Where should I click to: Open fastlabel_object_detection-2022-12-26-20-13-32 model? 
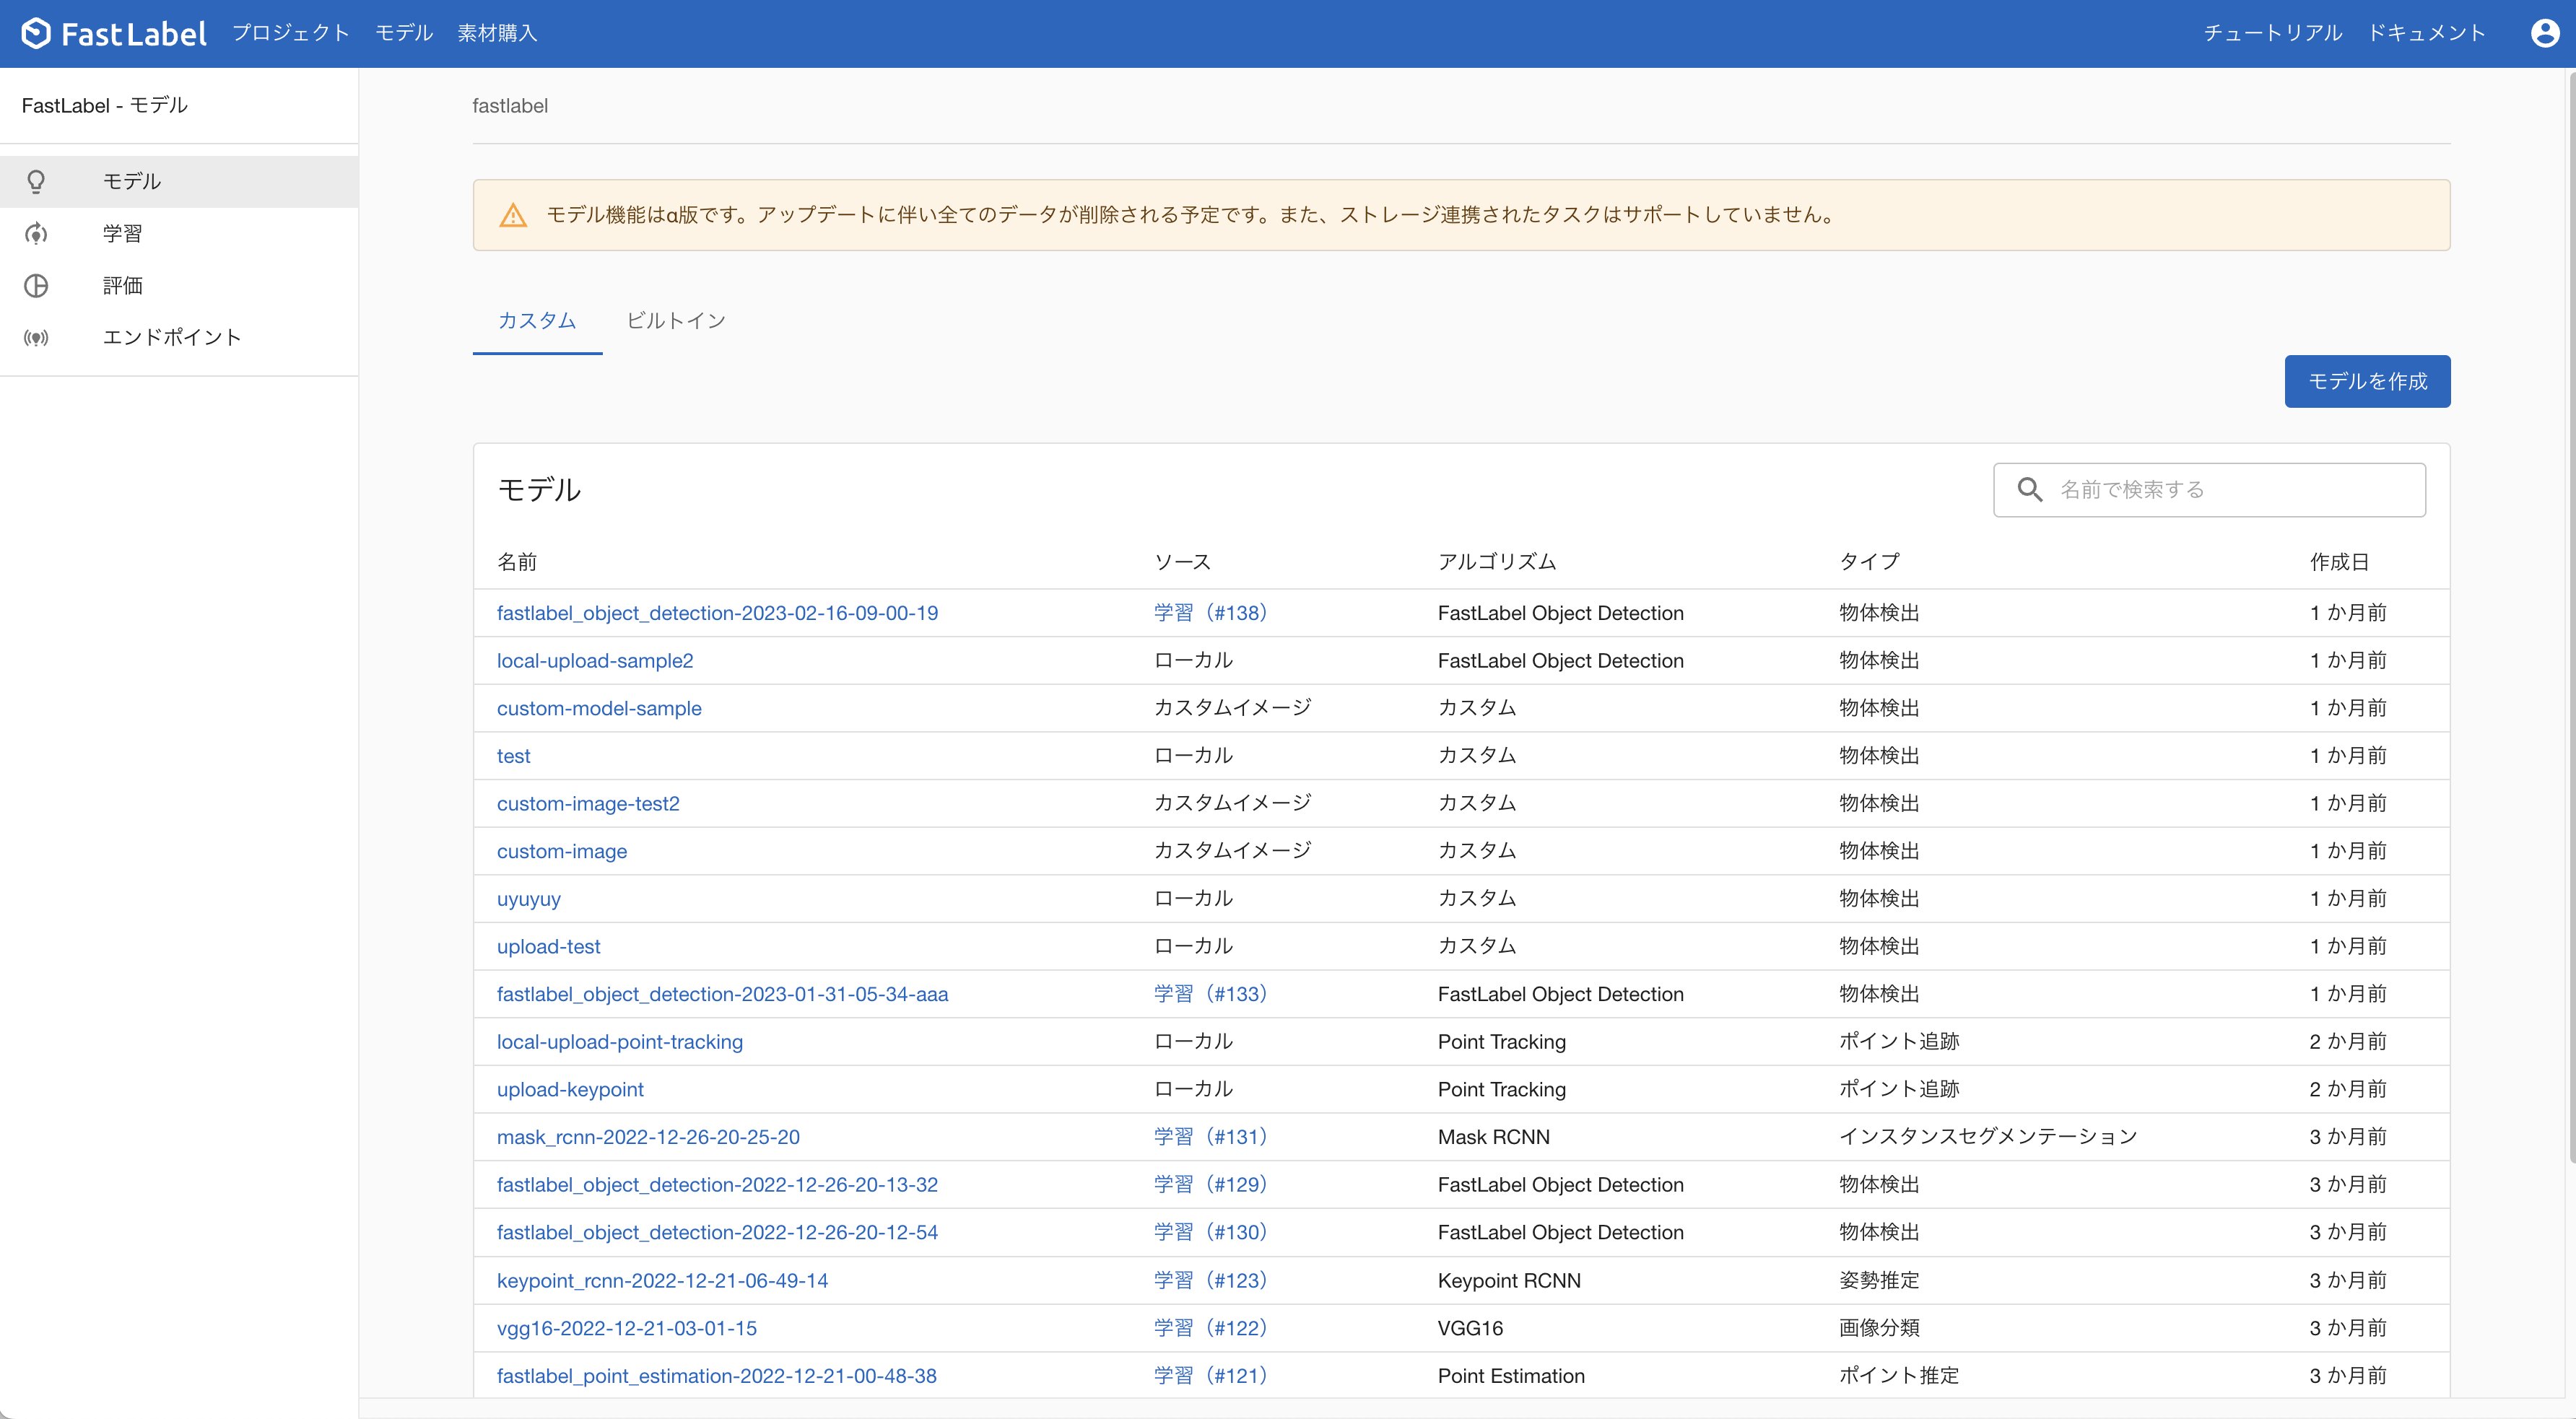coord(717,1185)
